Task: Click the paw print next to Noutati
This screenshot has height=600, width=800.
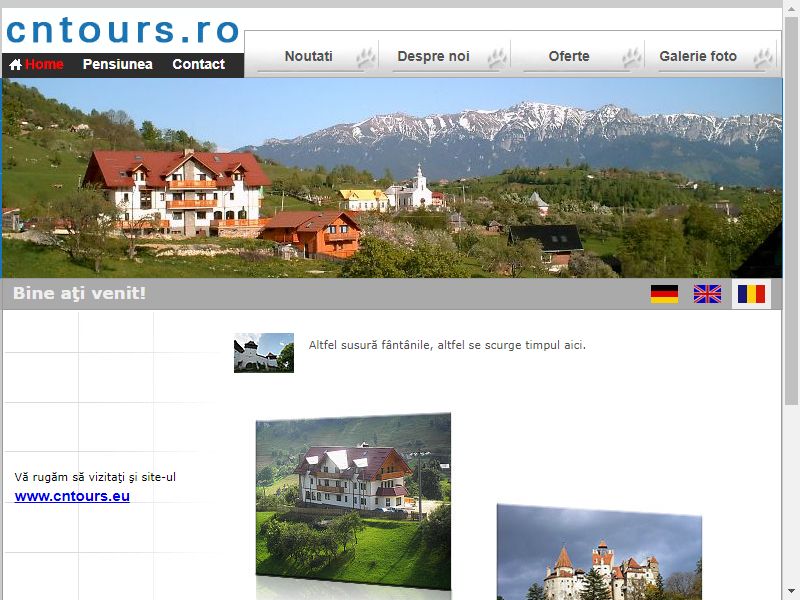Action: tap(366, 58)
